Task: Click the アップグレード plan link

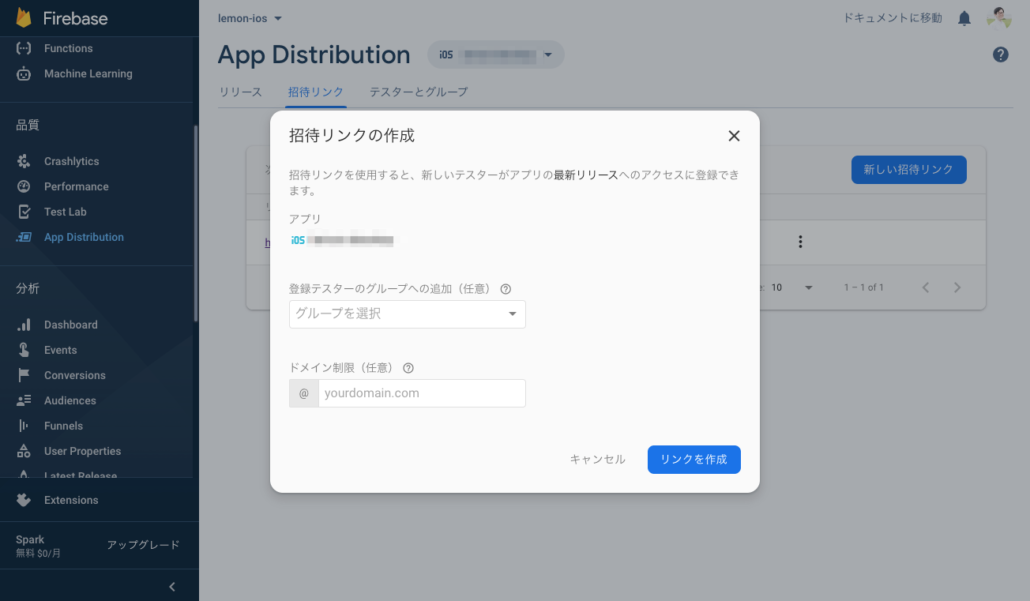Action: (x=143, y=545)
